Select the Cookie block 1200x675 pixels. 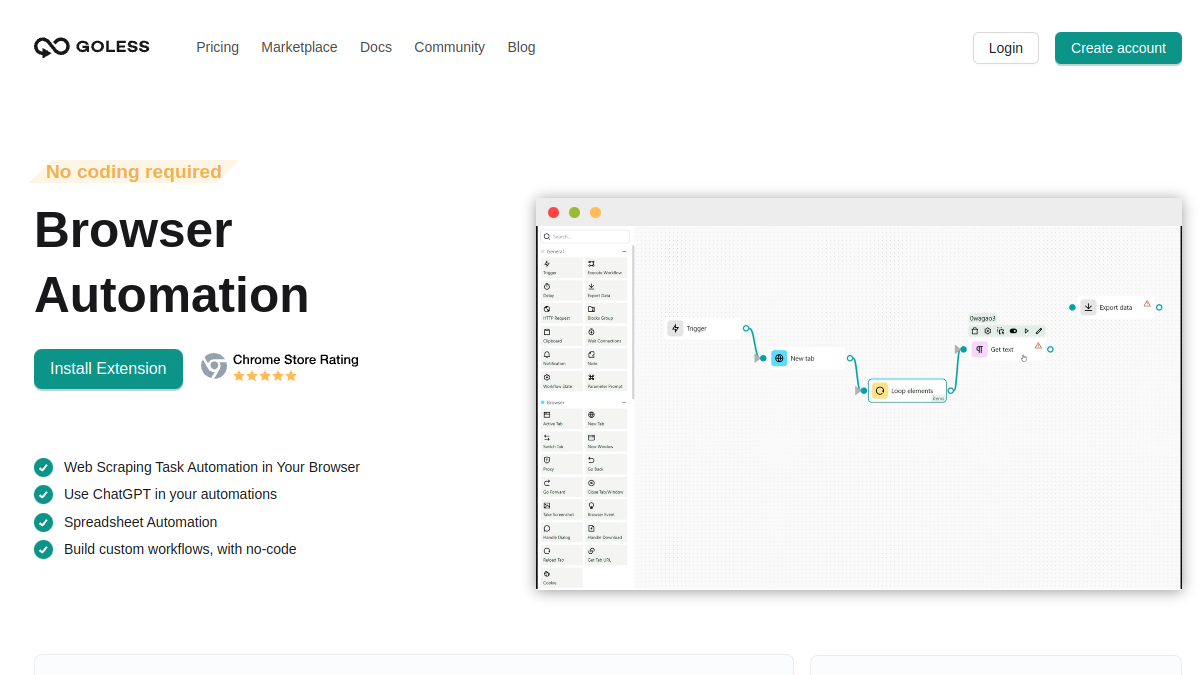tap(561, 578)
